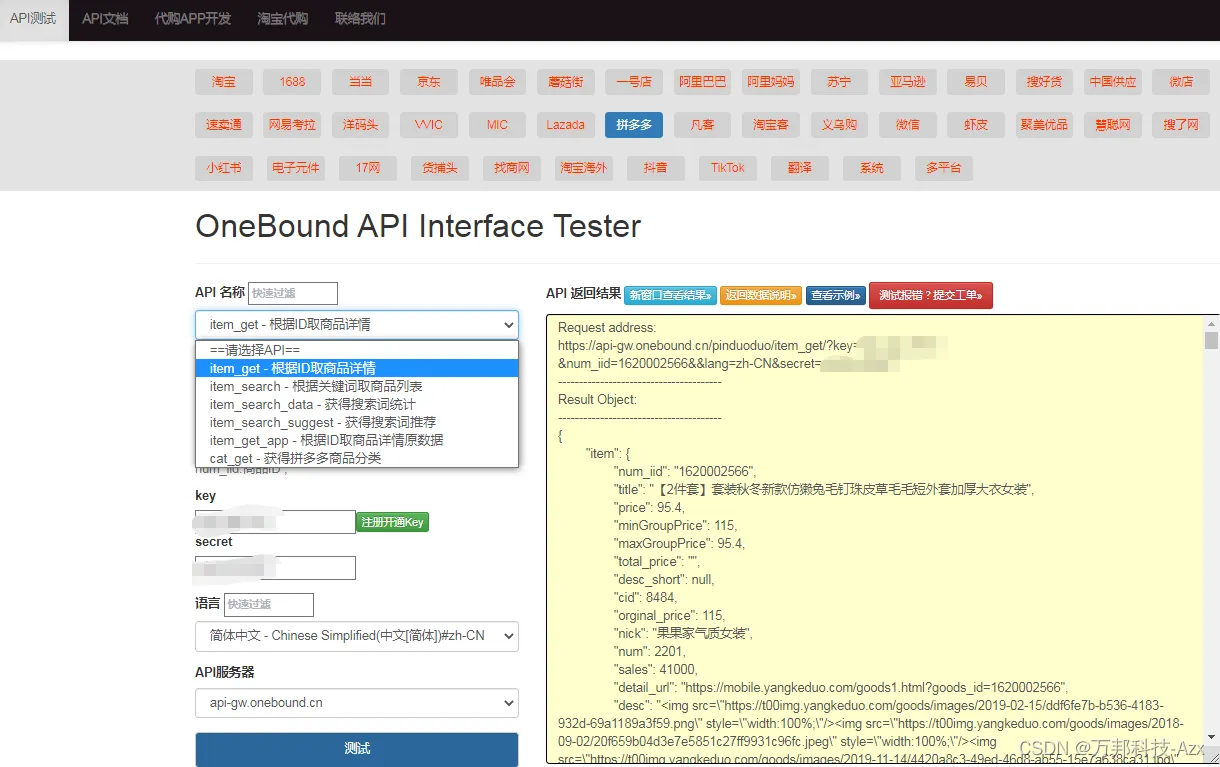Click the red 测试报错?提交工单 button

pyautogui.click(x=931, y=295)
